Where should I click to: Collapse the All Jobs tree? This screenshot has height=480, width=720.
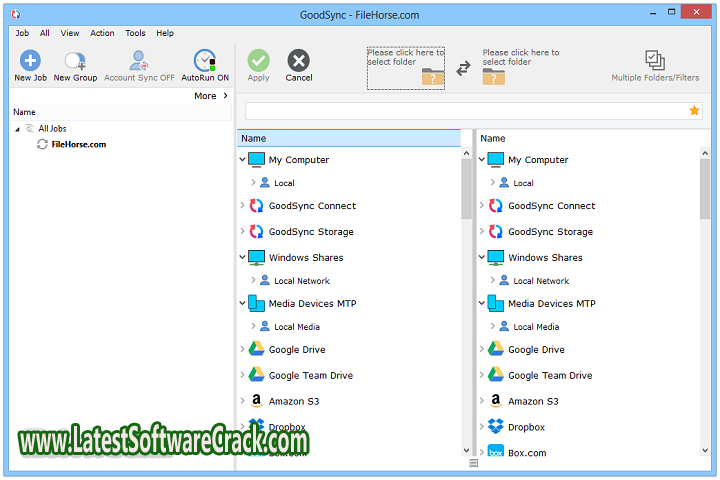pyautogui.click(x=17, y=129)
